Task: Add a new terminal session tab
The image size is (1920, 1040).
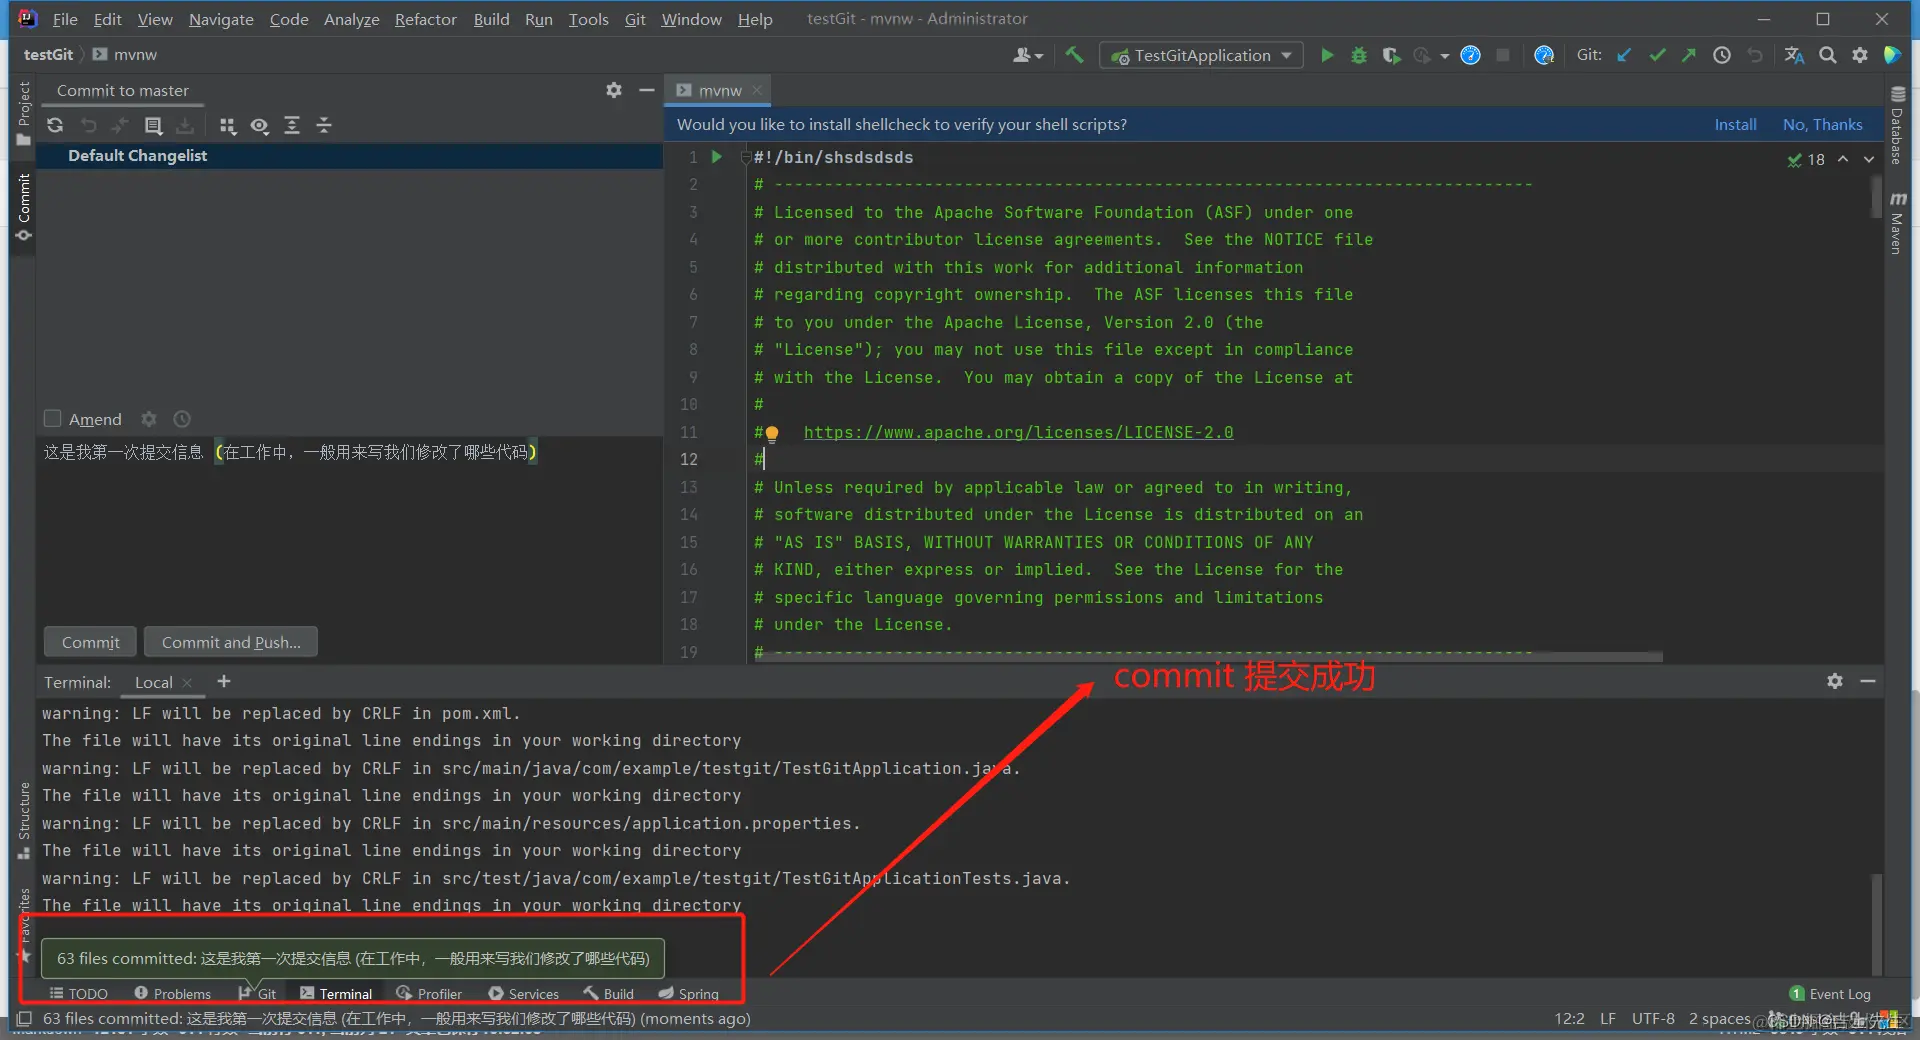Action: tap(224, 681)
